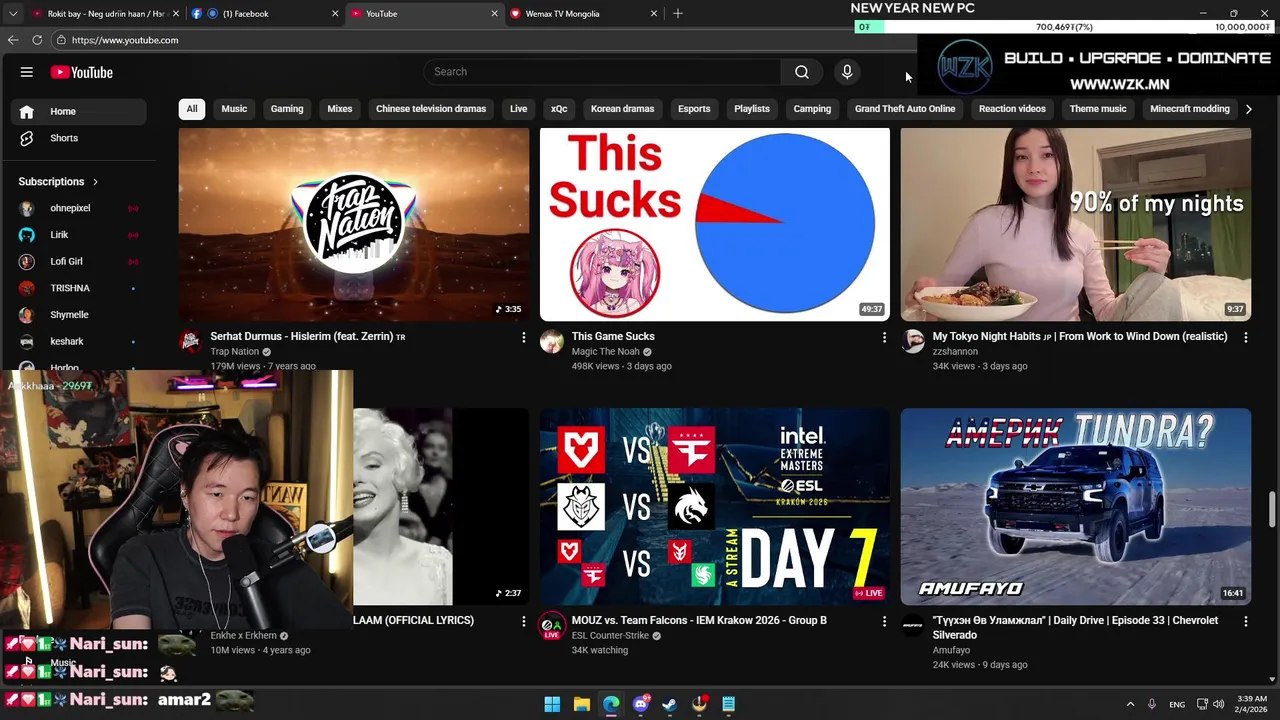Go back with browser back arrow
The height and width of the screenshot is (720, 1280).
13,40
